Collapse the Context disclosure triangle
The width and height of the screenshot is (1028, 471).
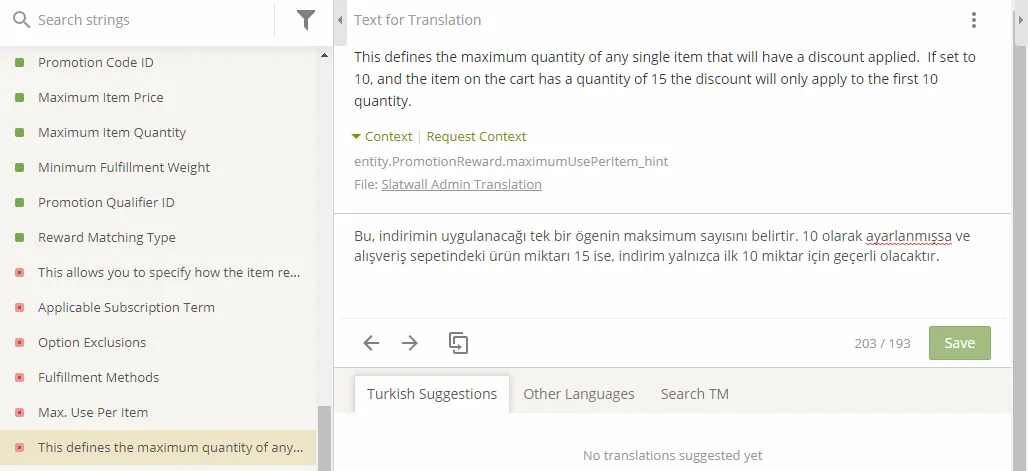[x=356, y=136]
